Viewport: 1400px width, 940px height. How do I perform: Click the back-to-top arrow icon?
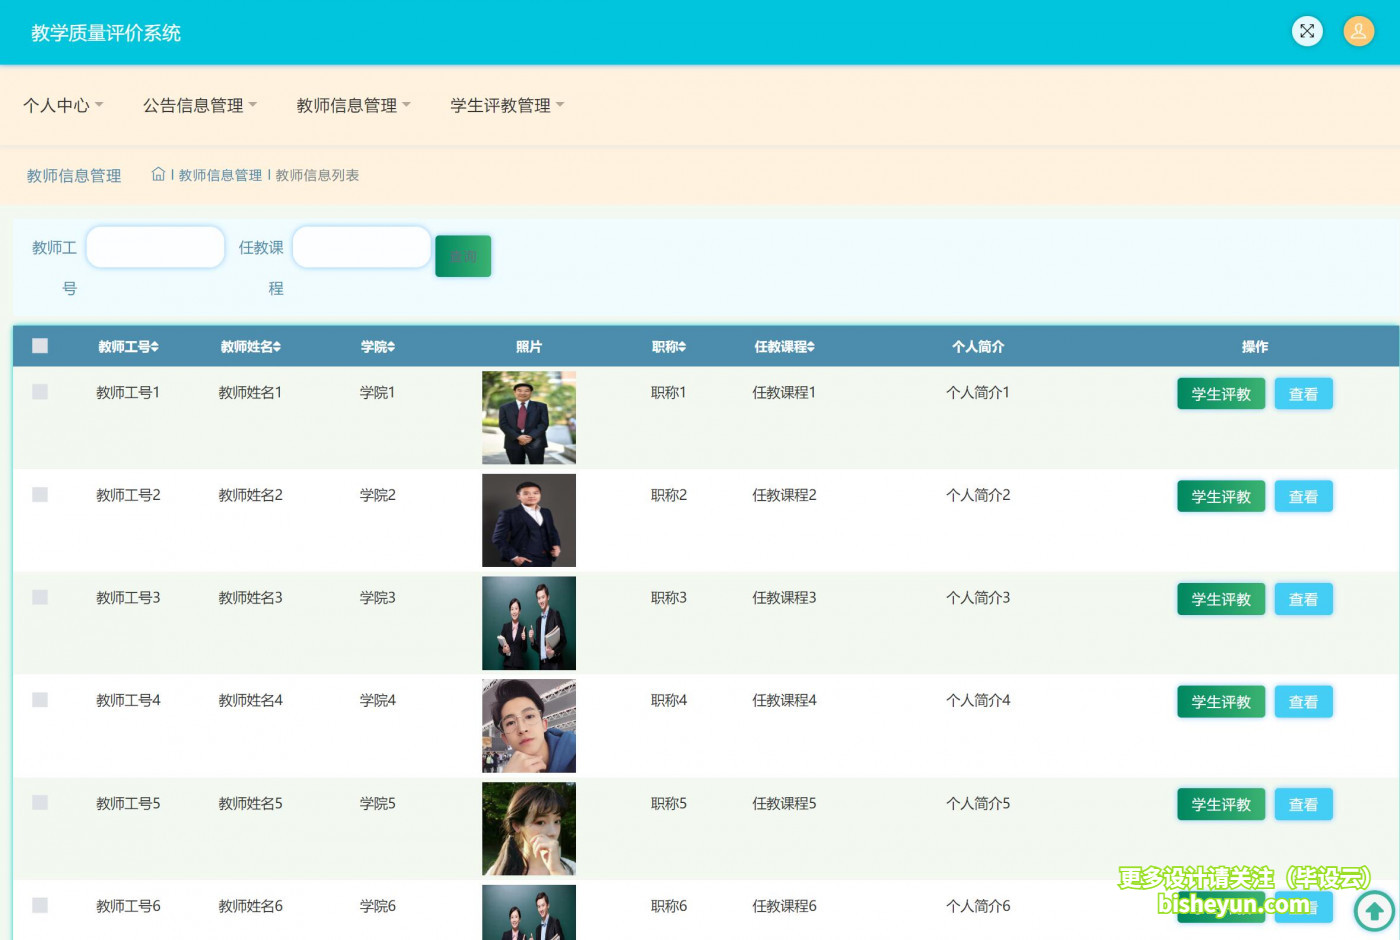1373,911
